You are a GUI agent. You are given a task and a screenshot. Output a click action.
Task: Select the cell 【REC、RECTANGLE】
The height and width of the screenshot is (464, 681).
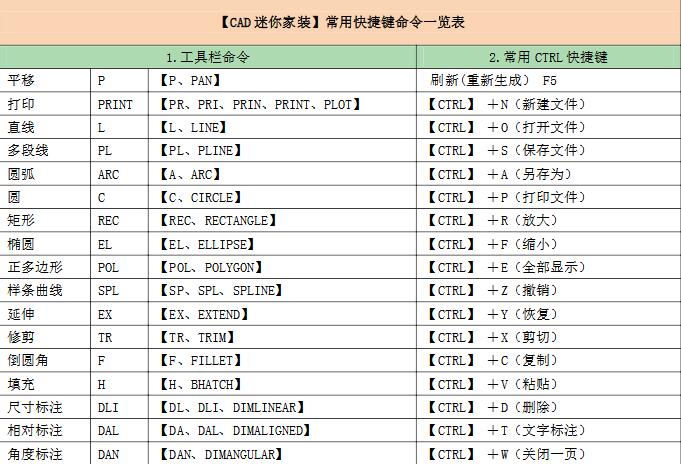click(x=282, y=221)
